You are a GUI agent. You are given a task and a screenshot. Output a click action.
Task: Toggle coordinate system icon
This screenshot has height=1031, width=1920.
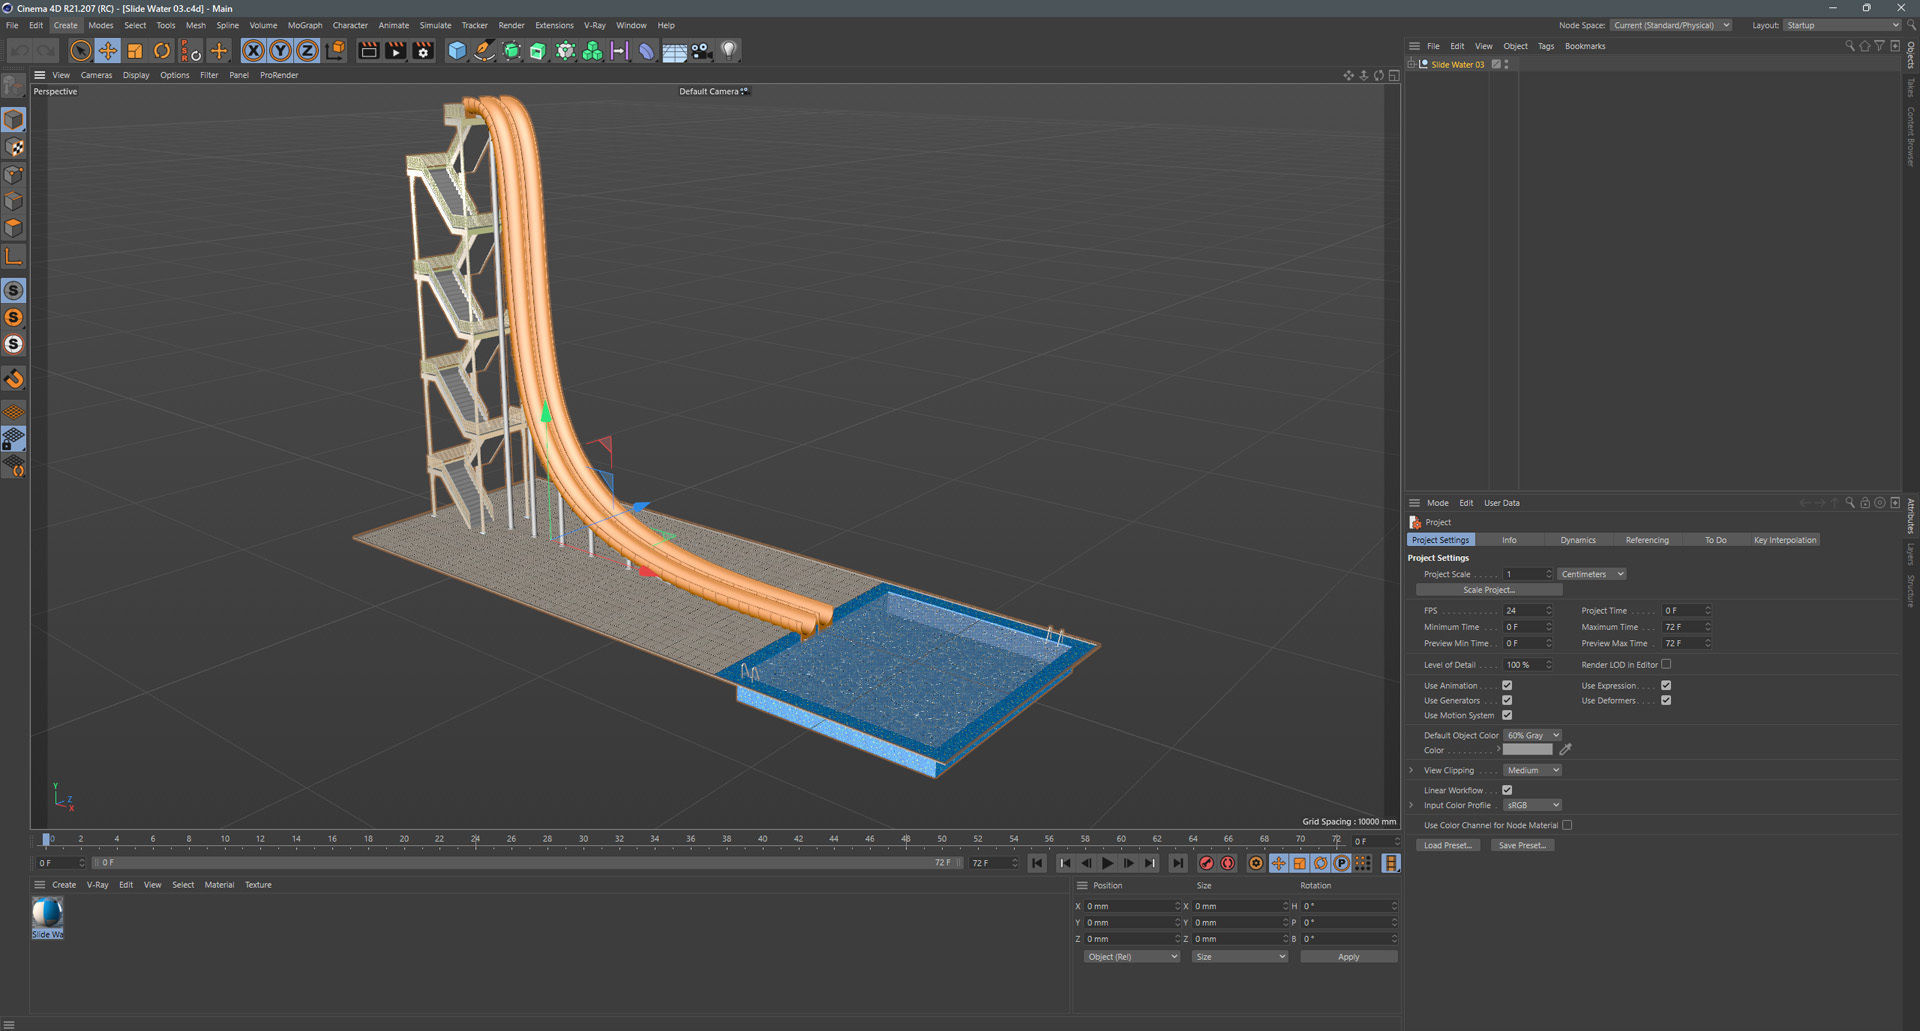pyautogui.click(x=335, y=51)
